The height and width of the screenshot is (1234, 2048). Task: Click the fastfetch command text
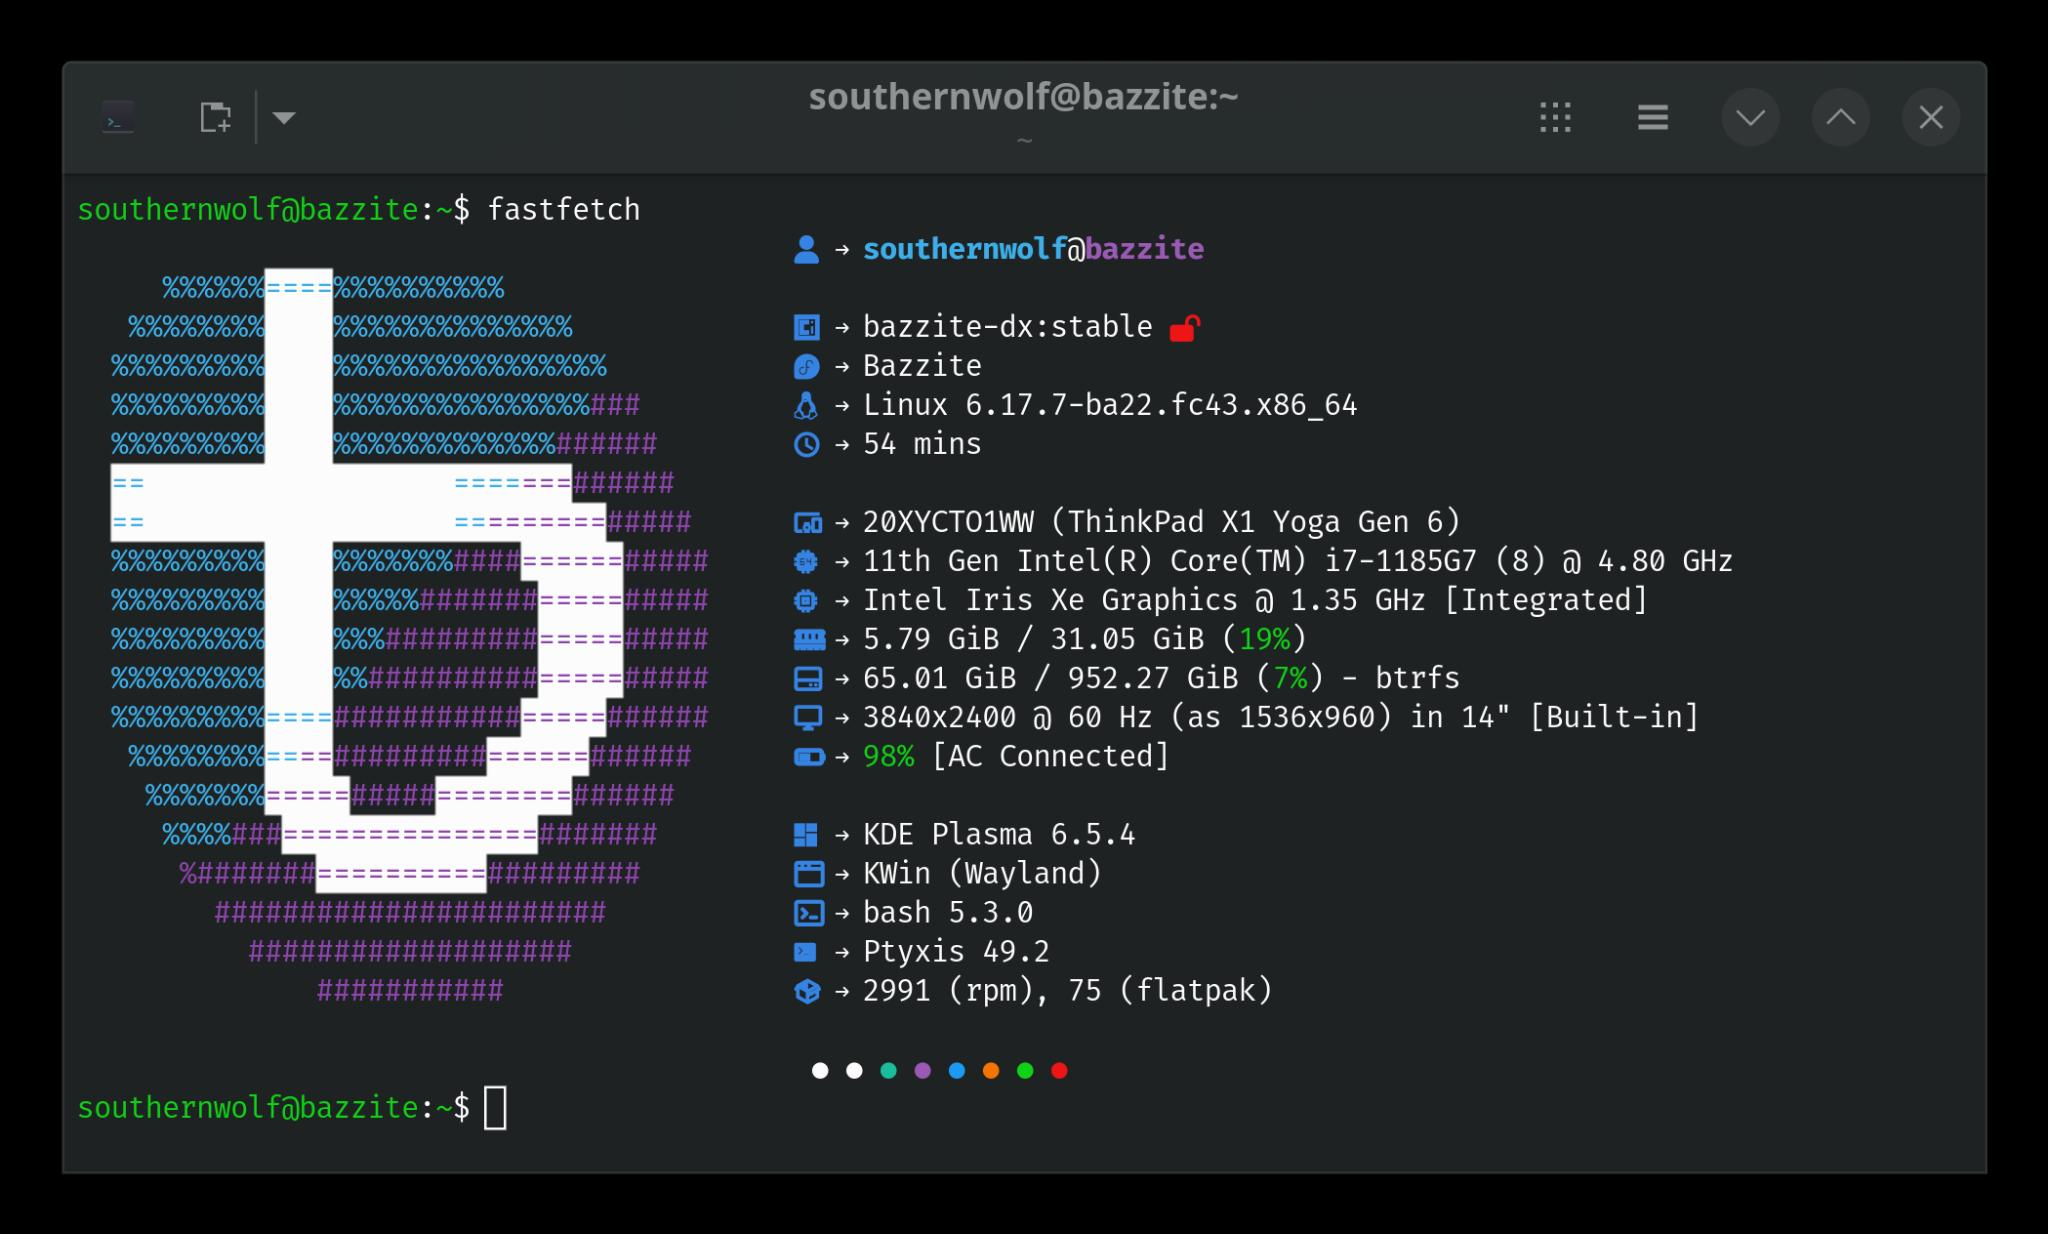click(563, 210)
